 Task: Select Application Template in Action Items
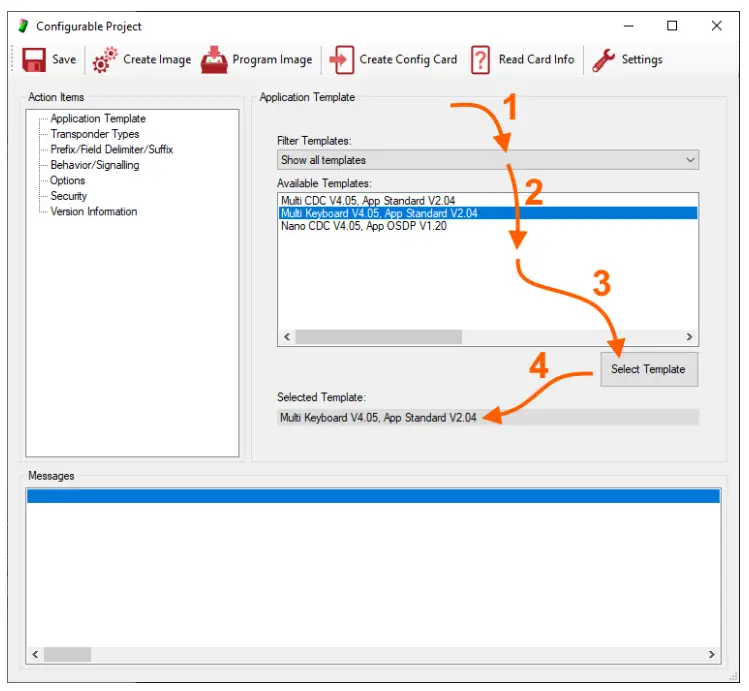[x=98, y=118]
